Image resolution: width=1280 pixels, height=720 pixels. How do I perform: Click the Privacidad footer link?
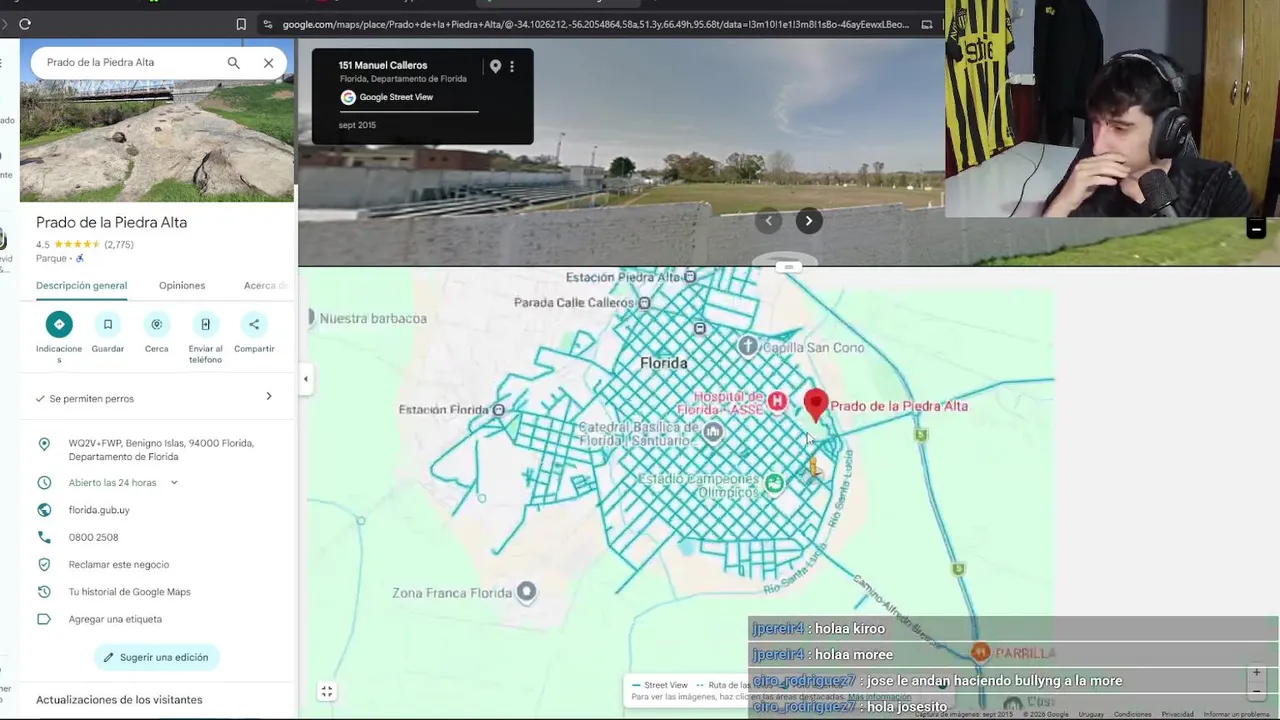tap(1178, 714)
